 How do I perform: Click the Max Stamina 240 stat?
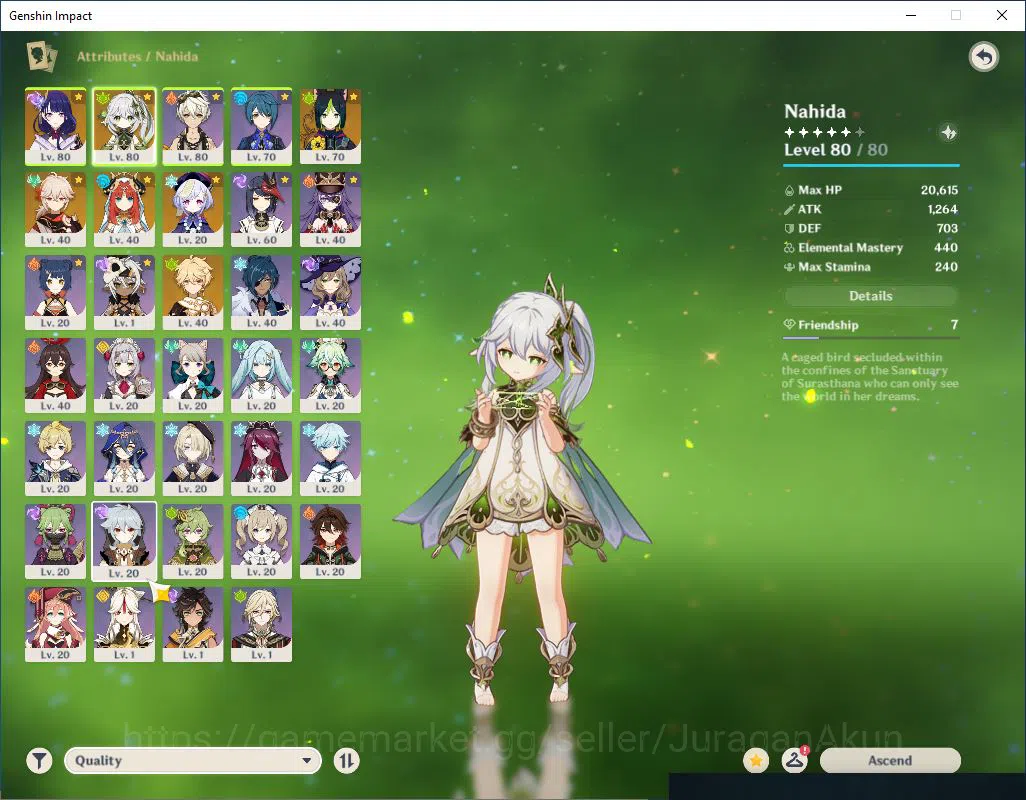[871, 267]
